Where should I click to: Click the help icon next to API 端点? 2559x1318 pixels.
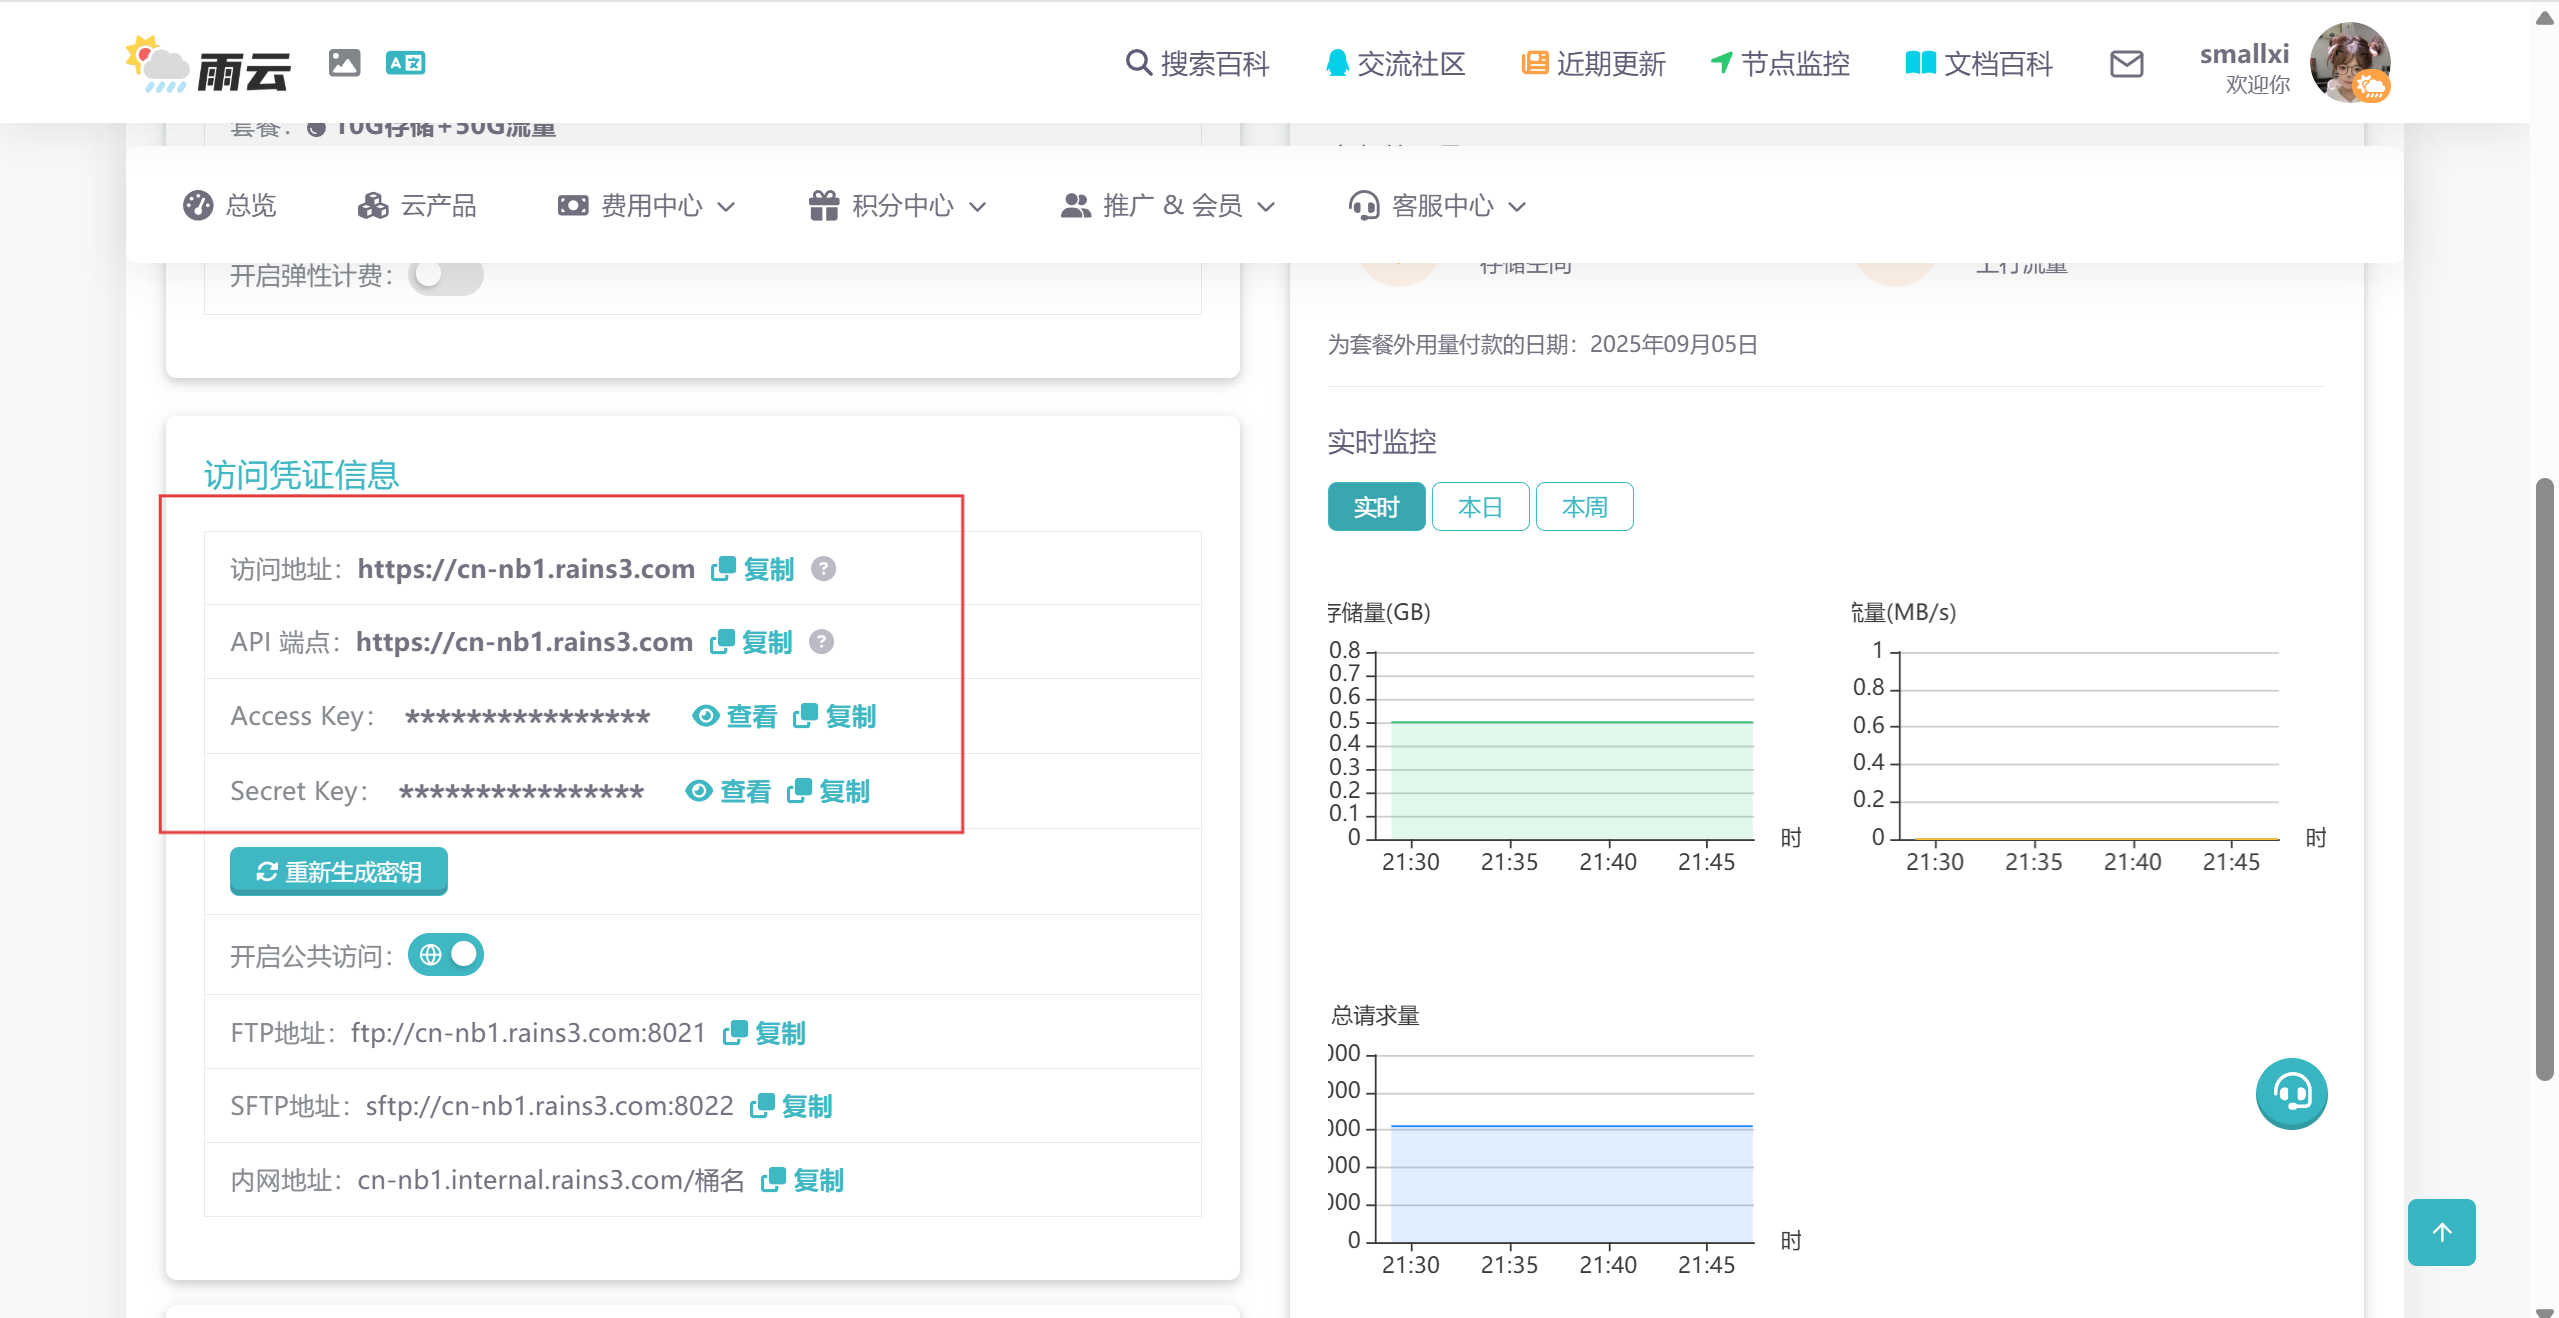click(x=821, y=642)
